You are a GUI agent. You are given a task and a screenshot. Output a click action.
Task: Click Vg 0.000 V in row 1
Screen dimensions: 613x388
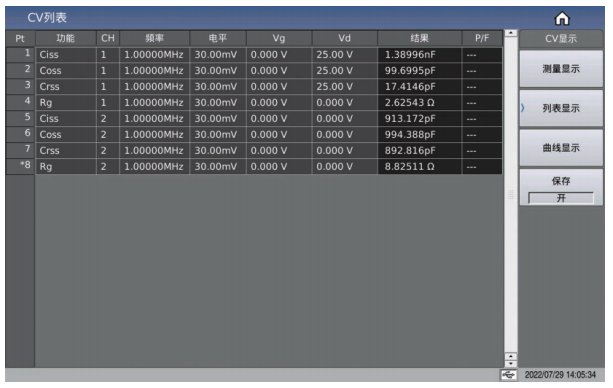279,55
